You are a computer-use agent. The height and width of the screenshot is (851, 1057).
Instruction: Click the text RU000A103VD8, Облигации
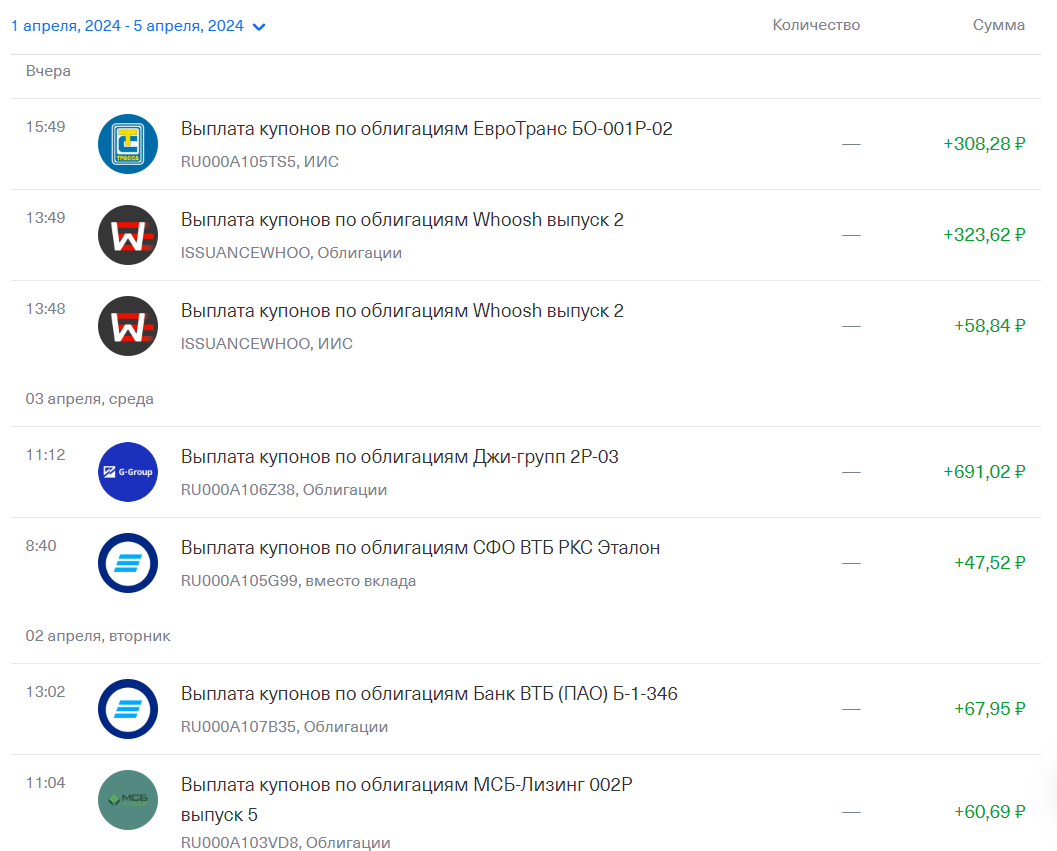[286, 843]
